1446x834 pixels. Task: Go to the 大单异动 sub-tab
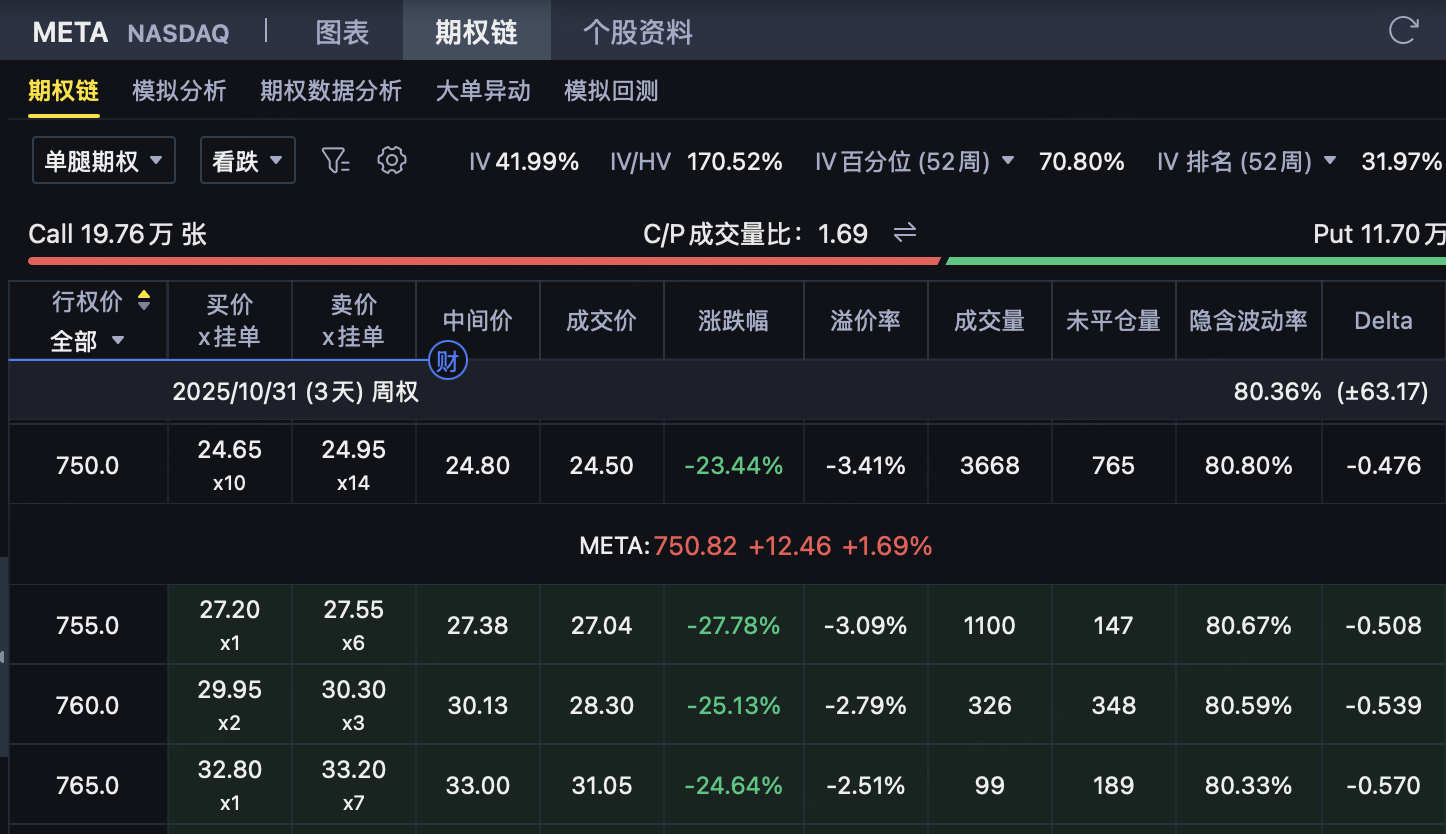pyautogui.click(x=483, y=91)
